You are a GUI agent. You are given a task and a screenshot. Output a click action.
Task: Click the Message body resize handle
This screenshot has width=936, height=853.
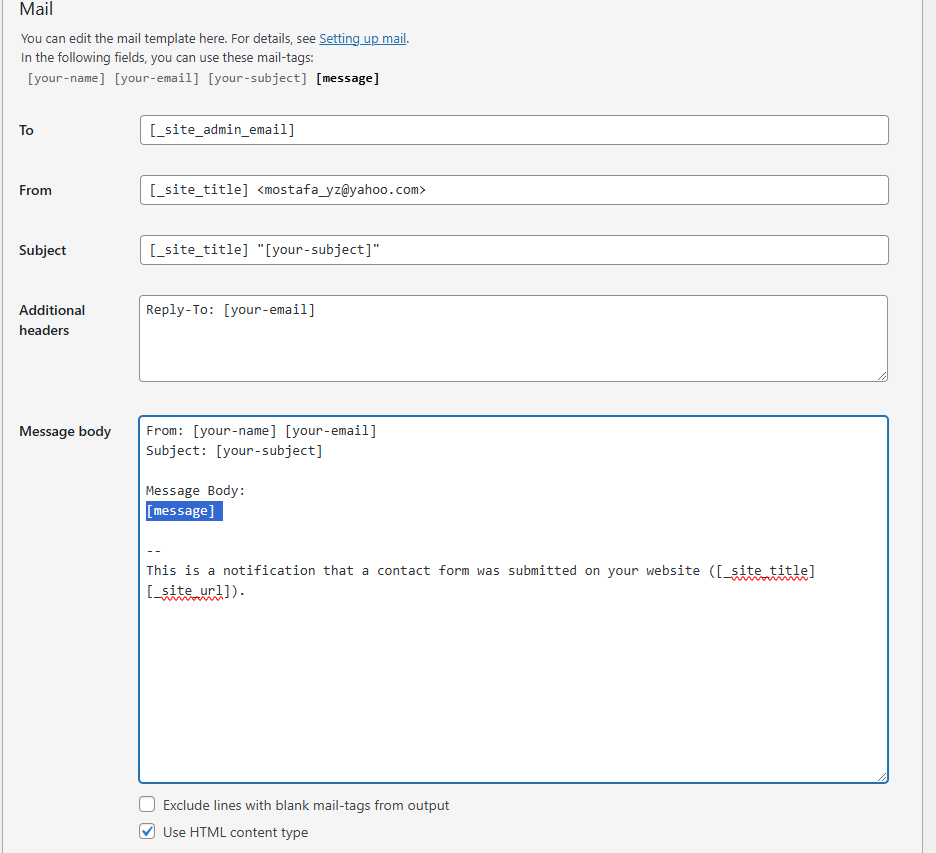click(x=882, y=776)
